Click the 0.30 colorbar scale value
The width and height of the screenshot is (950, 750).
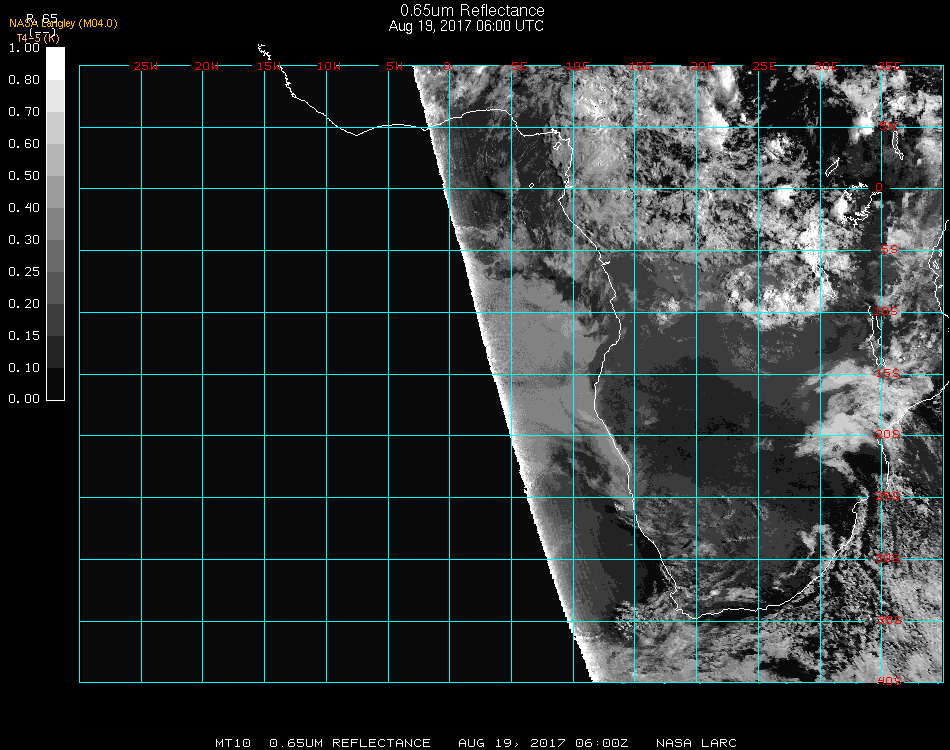click(x=24, y=241)
